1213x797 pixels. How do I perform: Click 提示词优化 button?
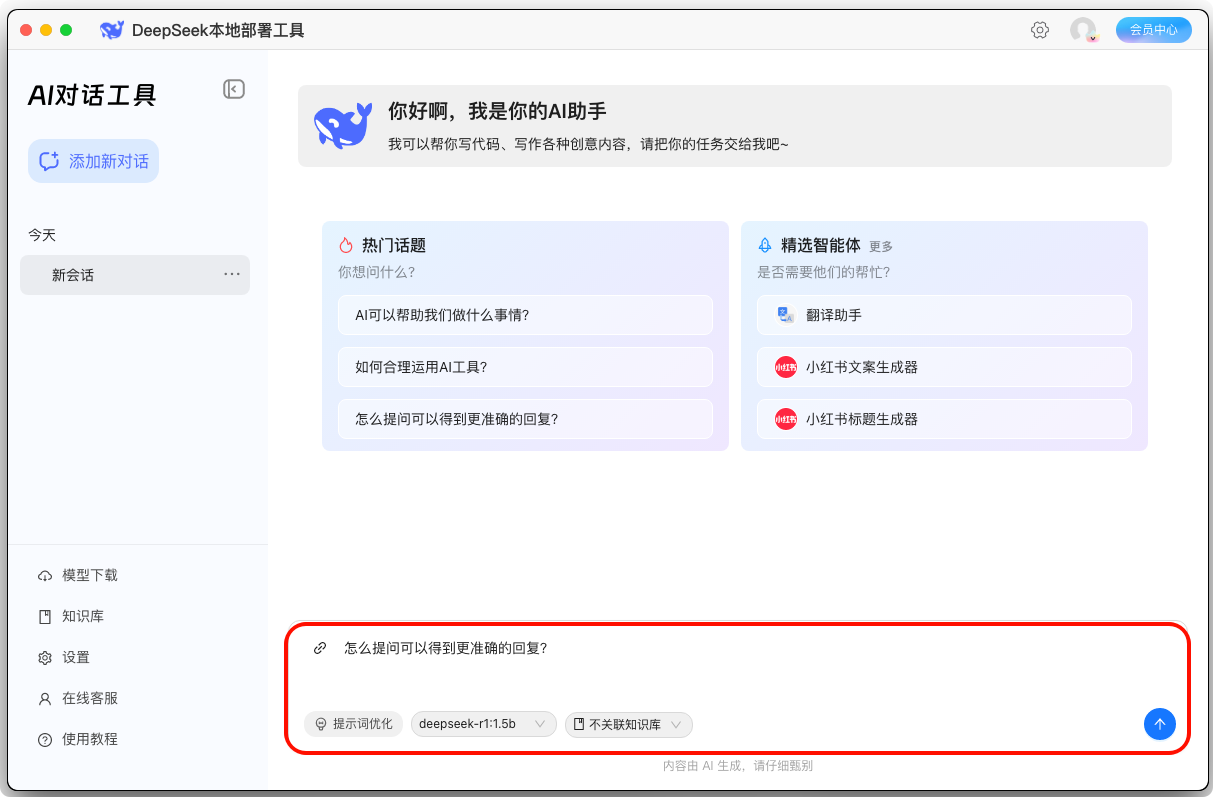click(354, 724)
